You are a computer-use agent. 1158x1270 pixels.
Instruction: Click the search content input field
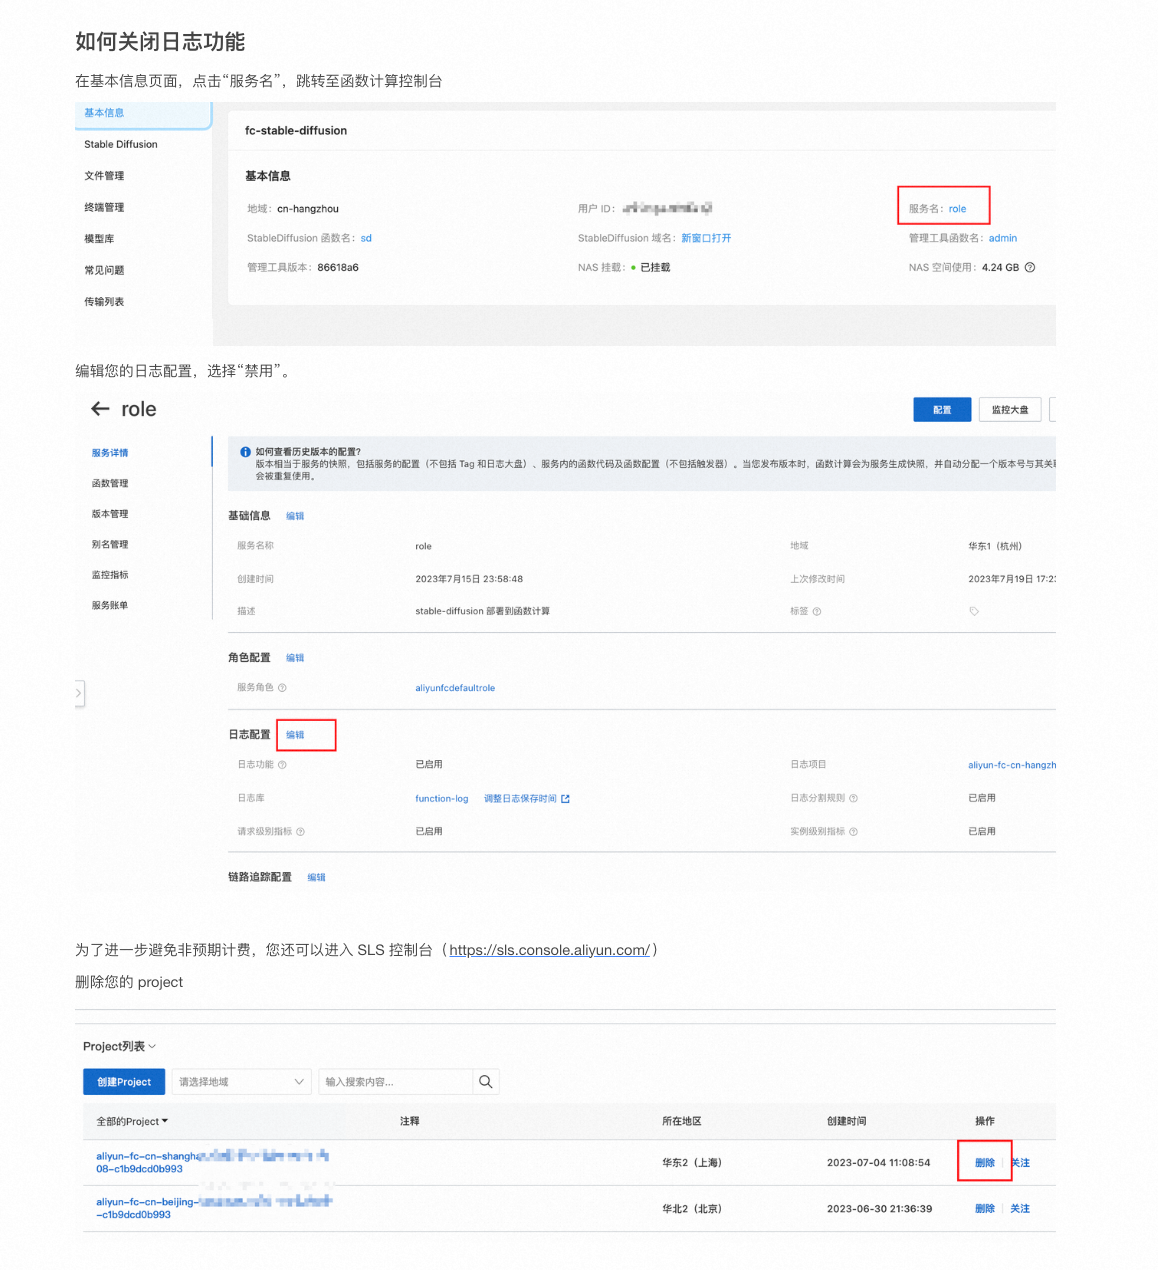point(395,1082)
